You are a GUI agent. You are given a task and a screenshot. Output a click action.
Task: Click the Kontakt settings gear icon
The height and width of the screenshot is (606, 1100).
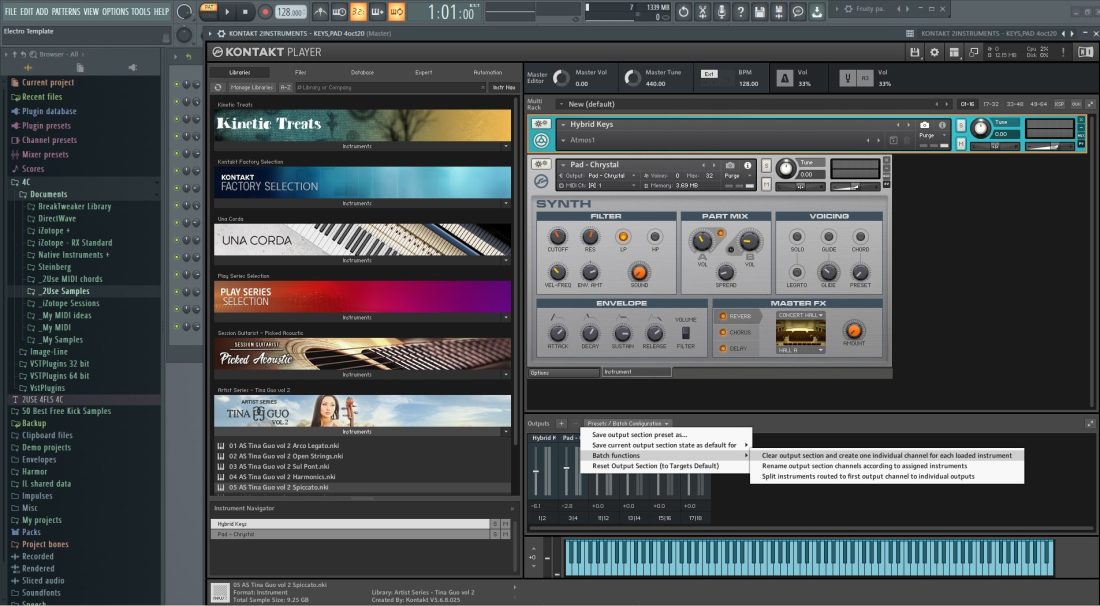point(935,52)
